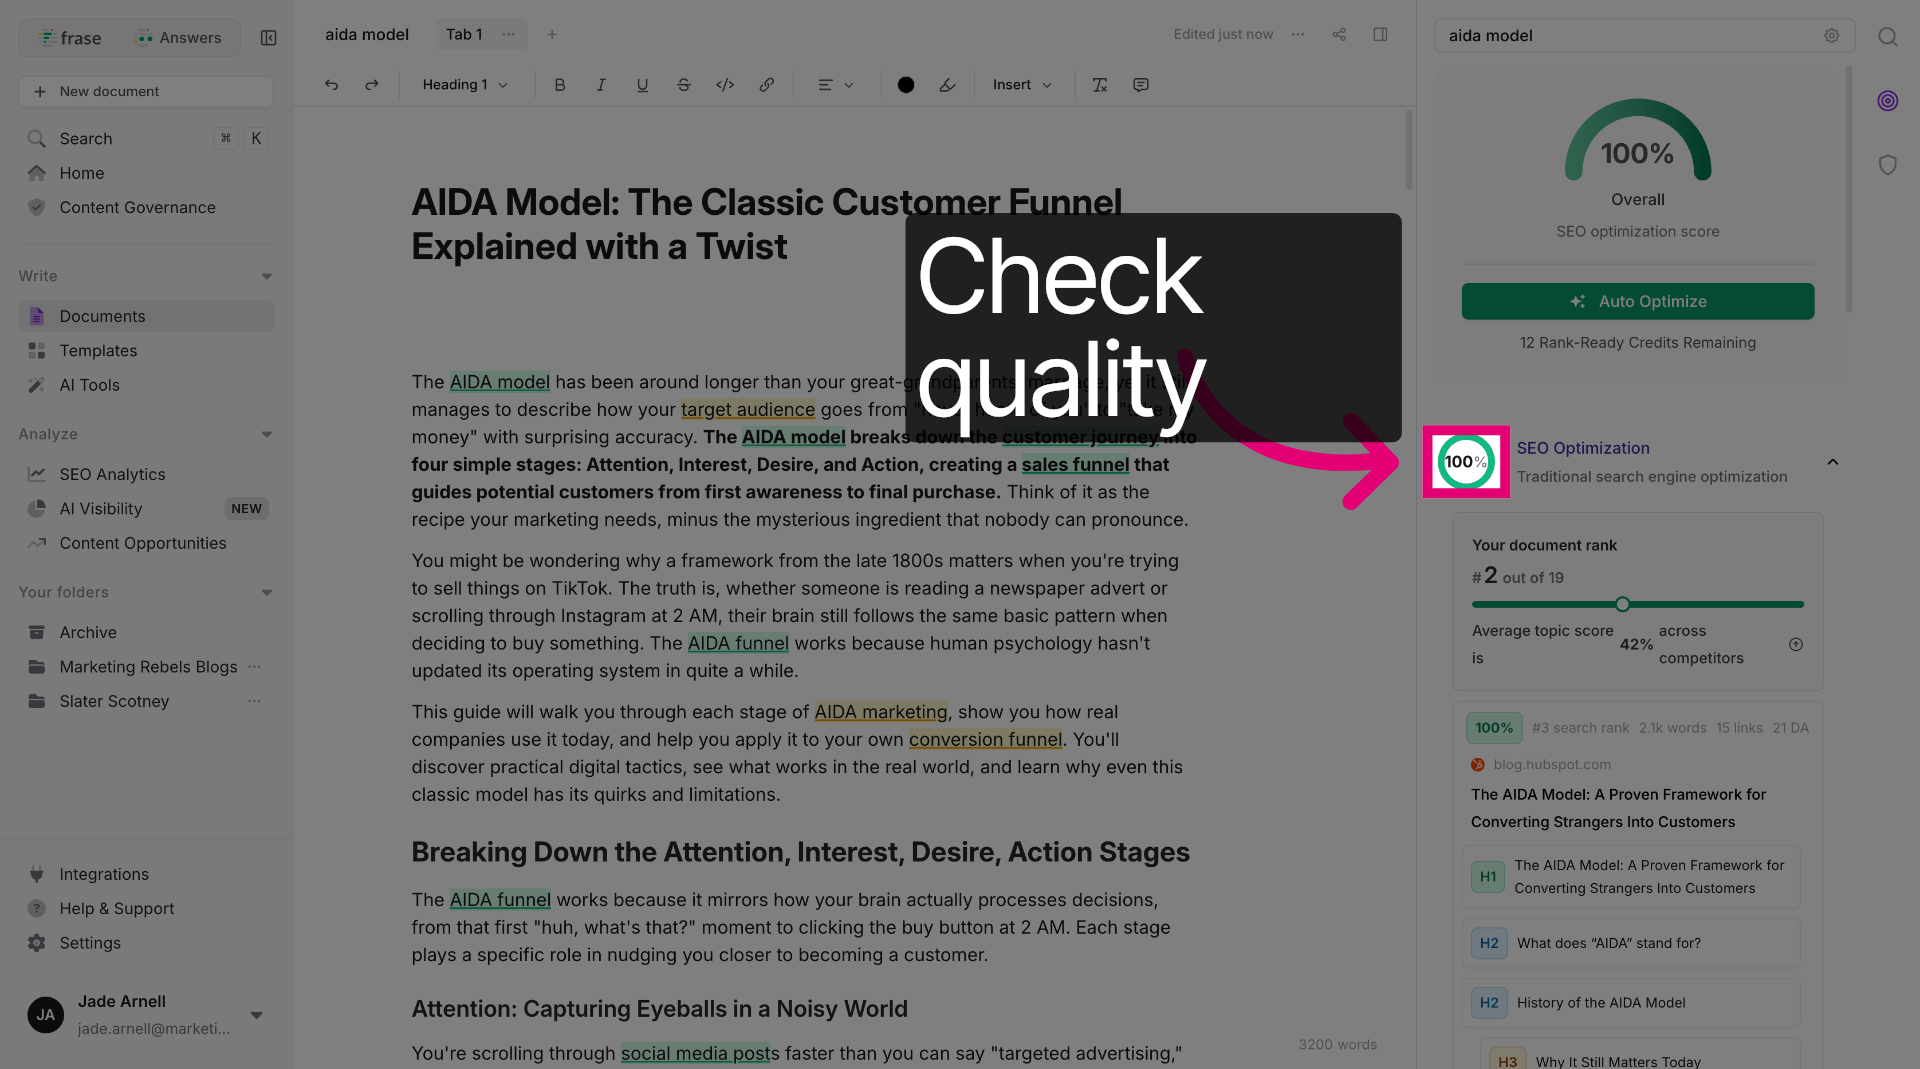This screenshot has height=1069, width=1920.
Task: Toggle bold formatting
Action: (560, 85)
